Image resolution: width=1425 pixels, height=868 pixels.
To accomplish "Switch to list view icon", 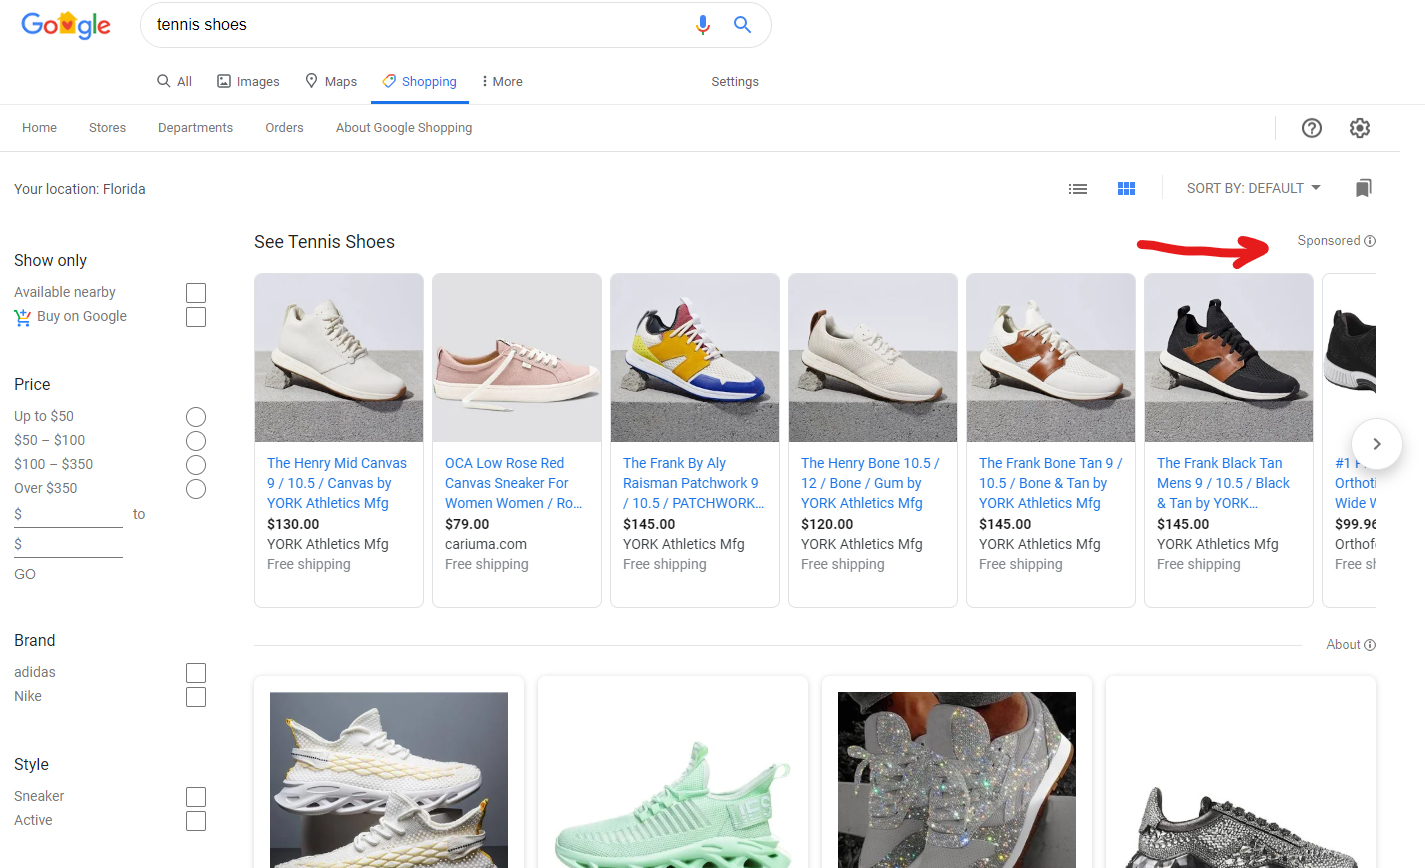I will (1078, 188).
